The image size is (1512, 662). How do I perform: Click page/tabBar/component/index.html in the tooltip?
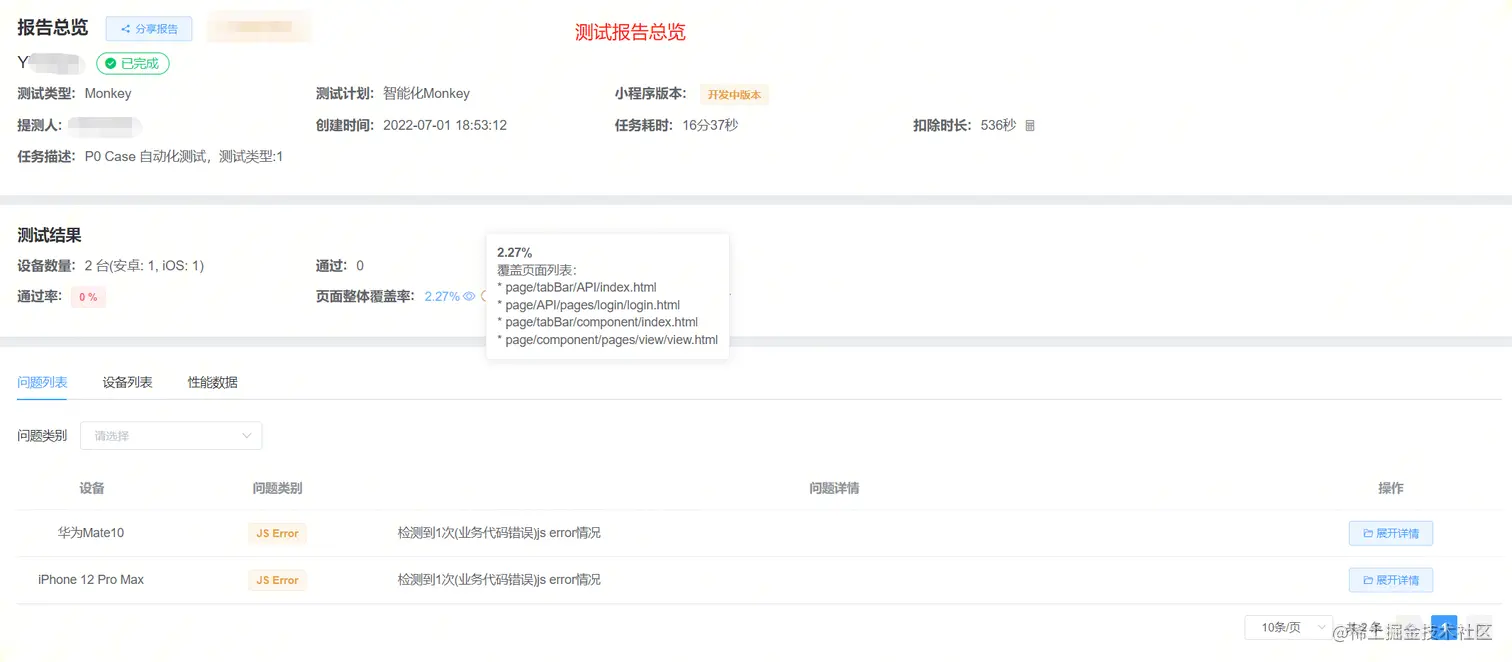click(601, 322)
